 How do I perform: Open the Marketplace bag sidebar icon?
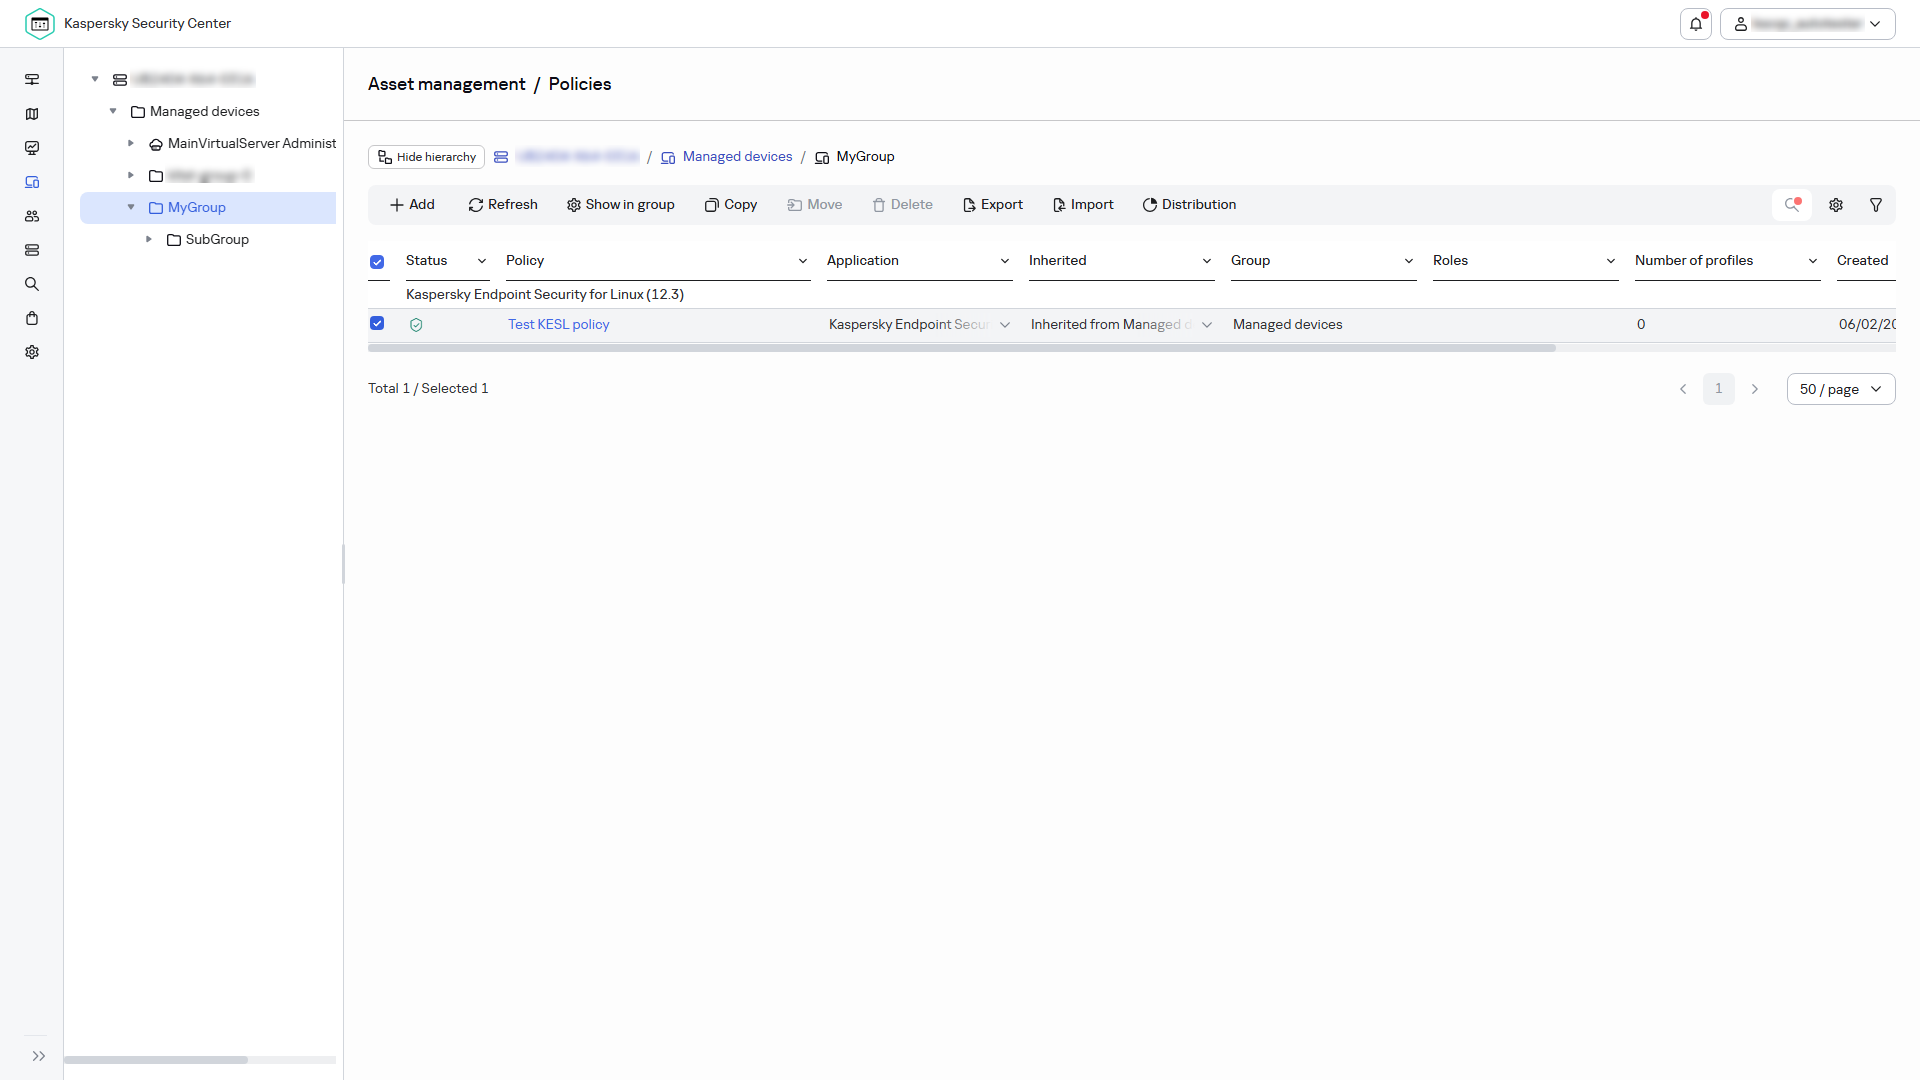tap(32, 318)
